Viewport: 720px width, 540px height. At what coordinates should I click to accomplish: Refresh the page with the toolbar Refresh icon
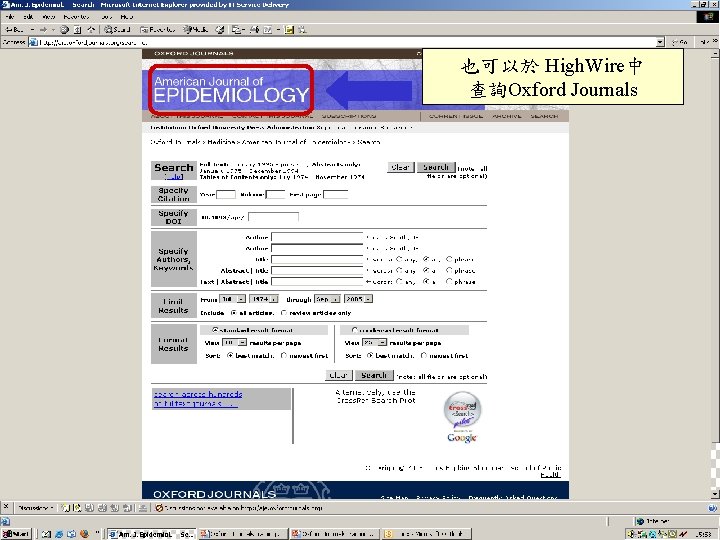[78, 30]
